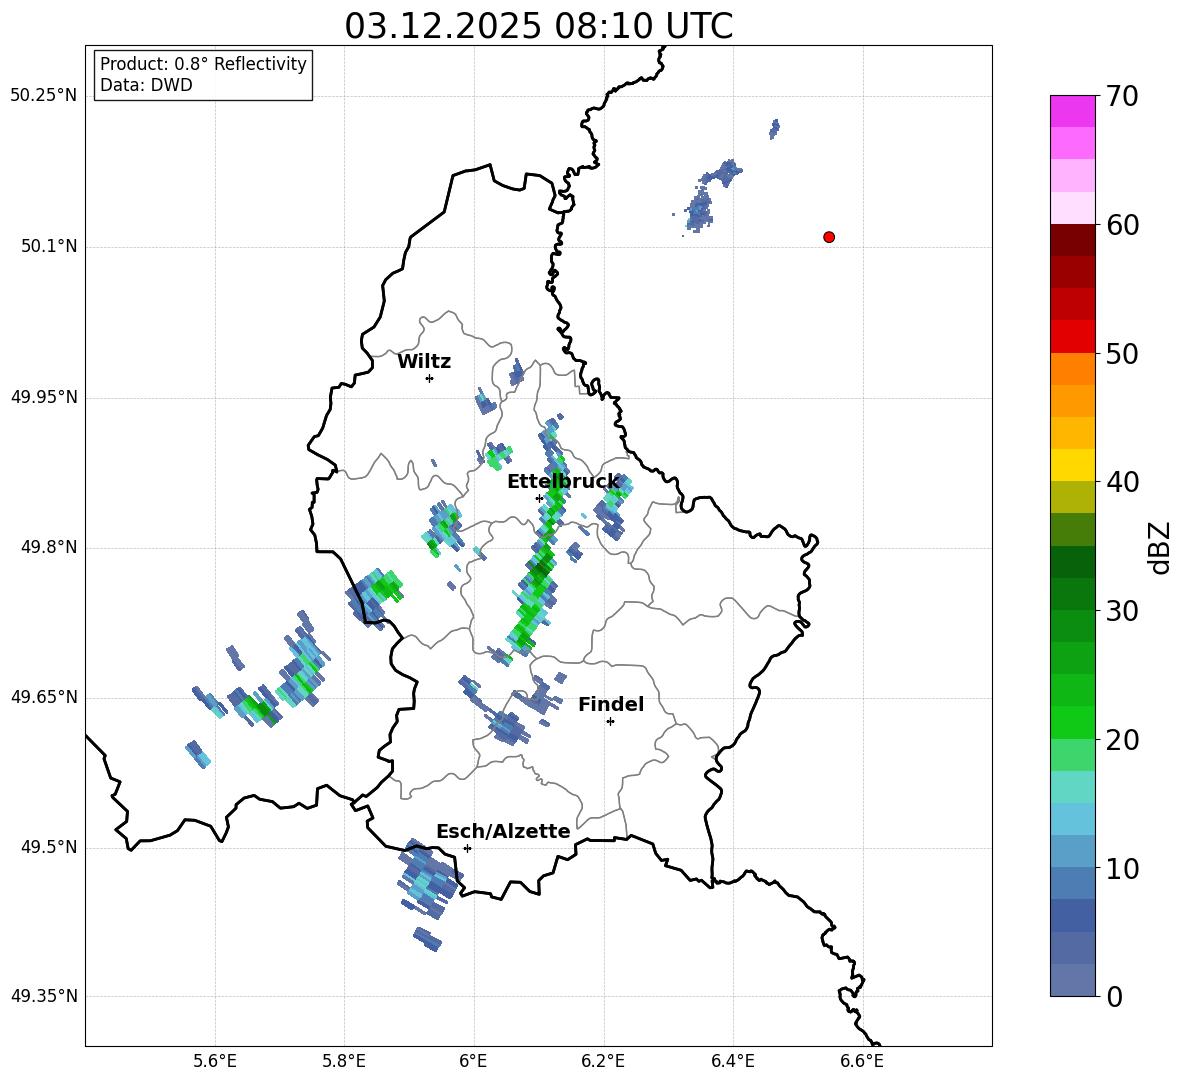Click the 6.4°E longitude label
Viewport: 1184px width, 1081px height.
point(732,1061)
